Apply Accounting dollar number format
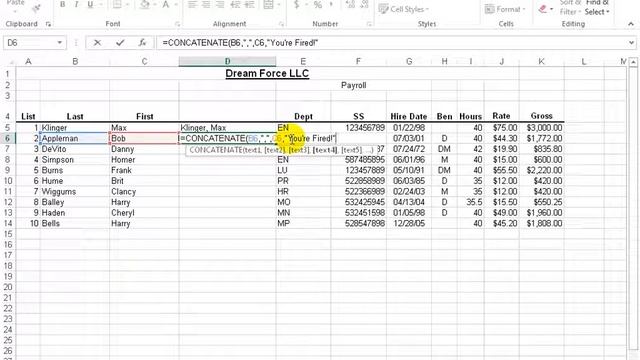 tap(297, 4)
